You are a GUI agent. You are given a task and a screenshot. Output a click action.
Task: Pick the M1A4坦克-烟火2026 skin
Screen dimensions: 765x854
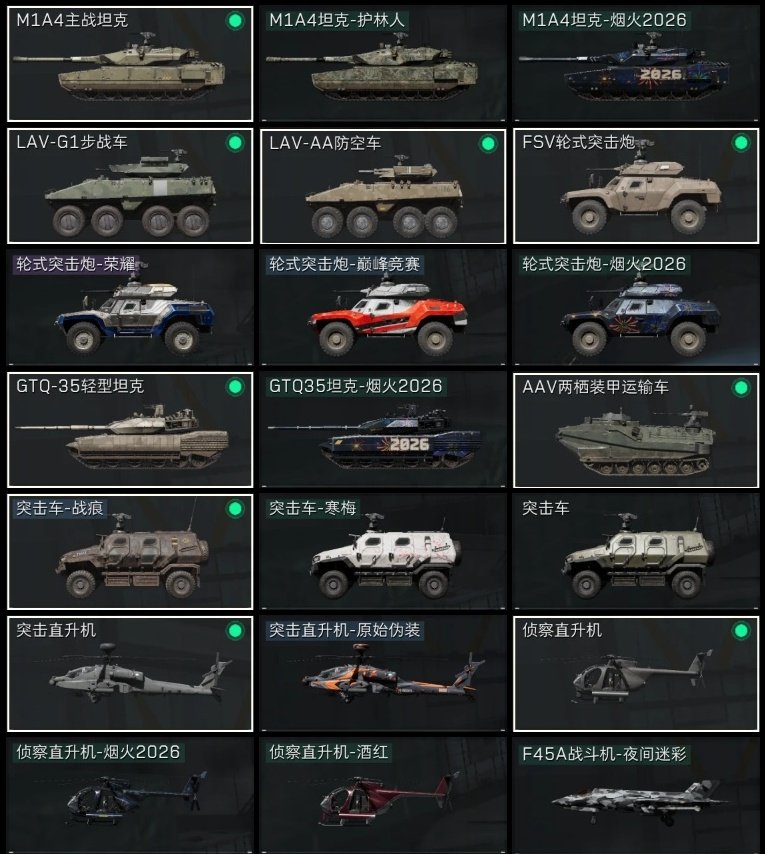click(x=636, y=64)
